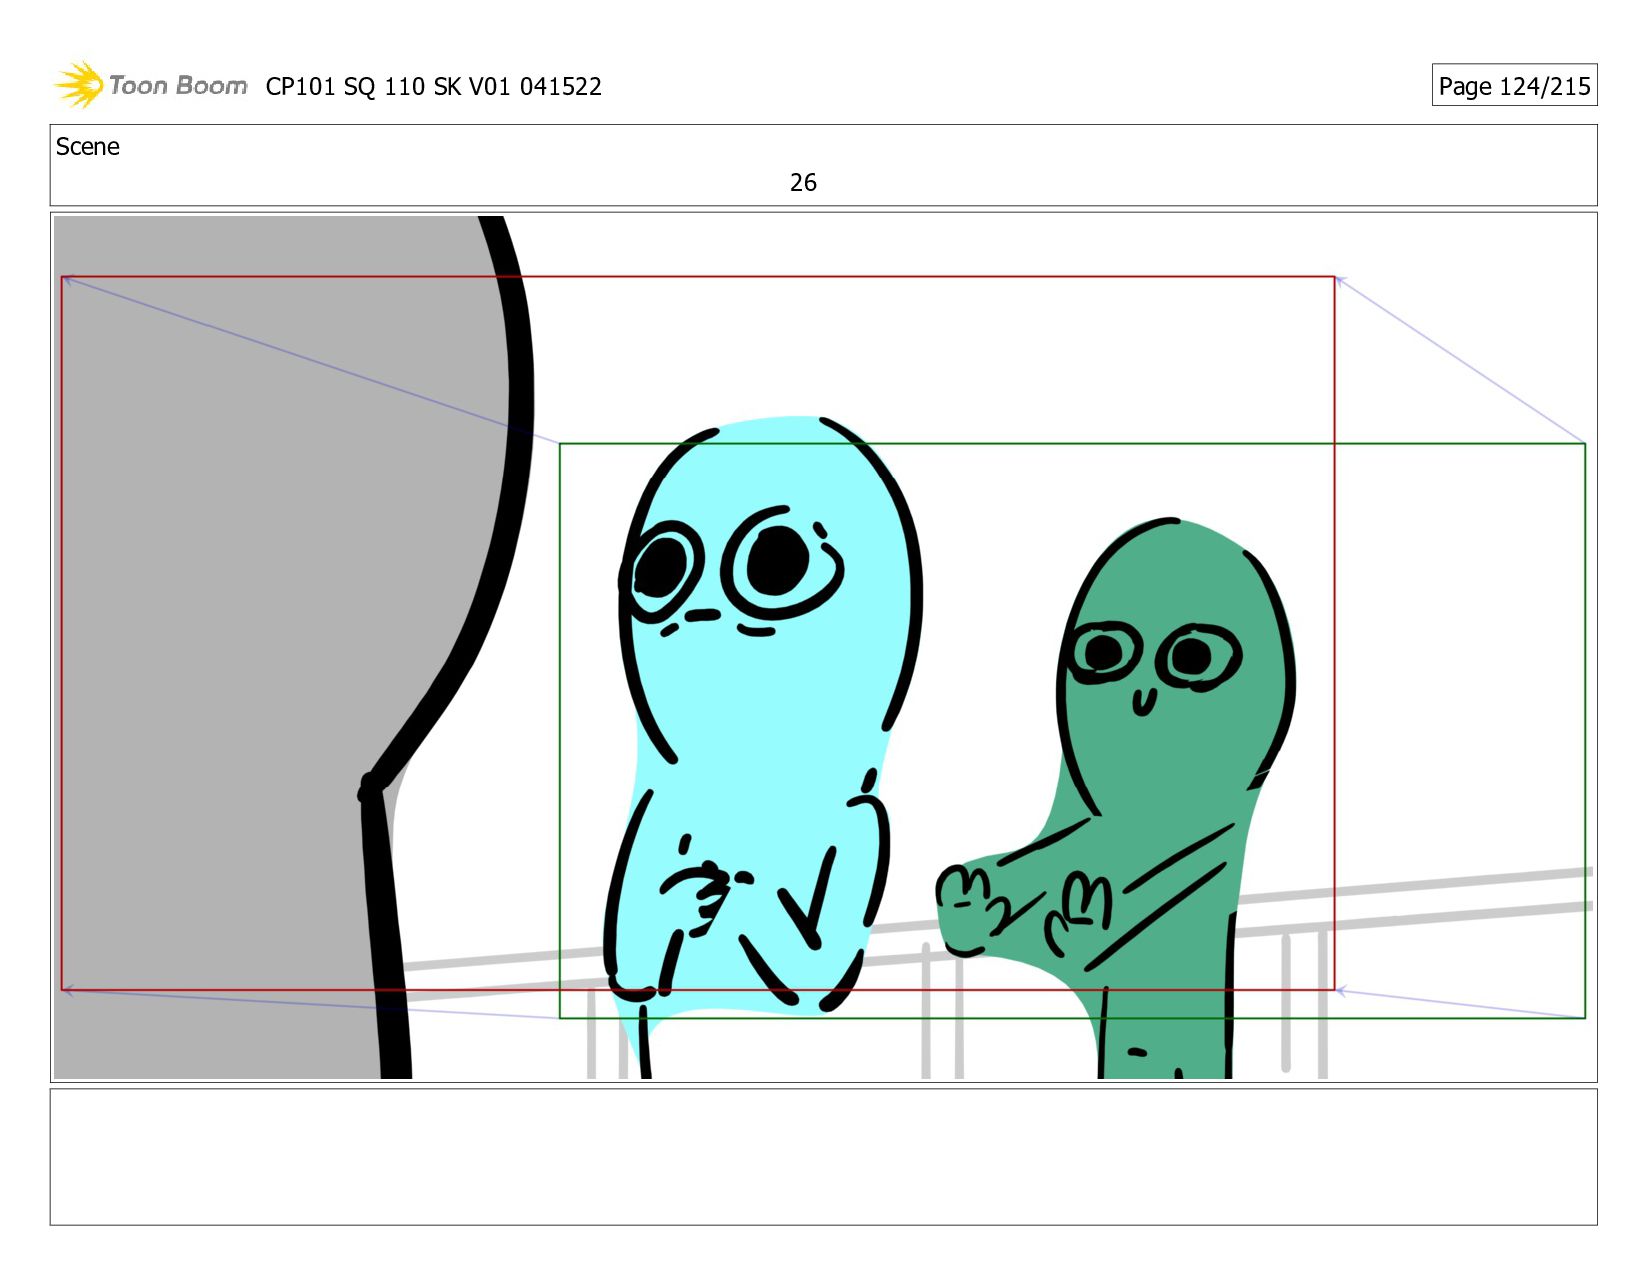1650x1275 pixels.
Task: Select the title text "CP101 SQ 110 SK V01 041522"
Action: coord(434,87)
